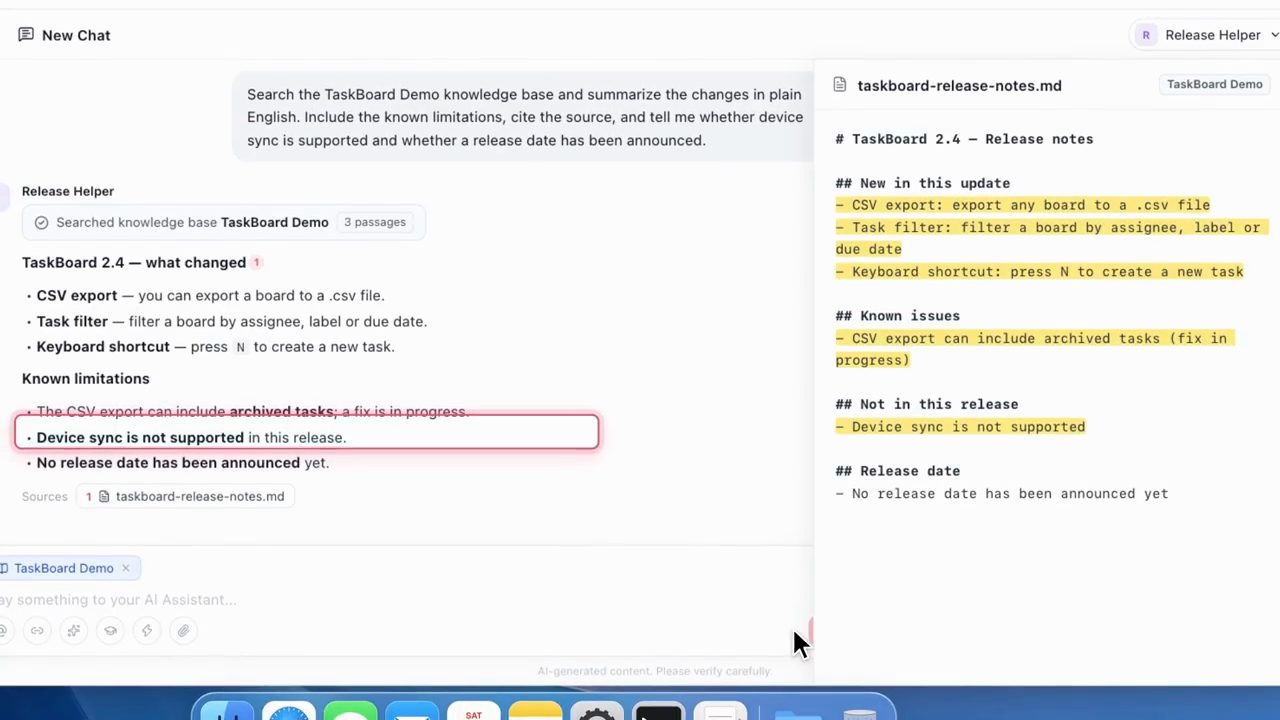Click the graduation cap icon under the input
The width and height of the screenshot is (1280, 720).
[110, 631]
